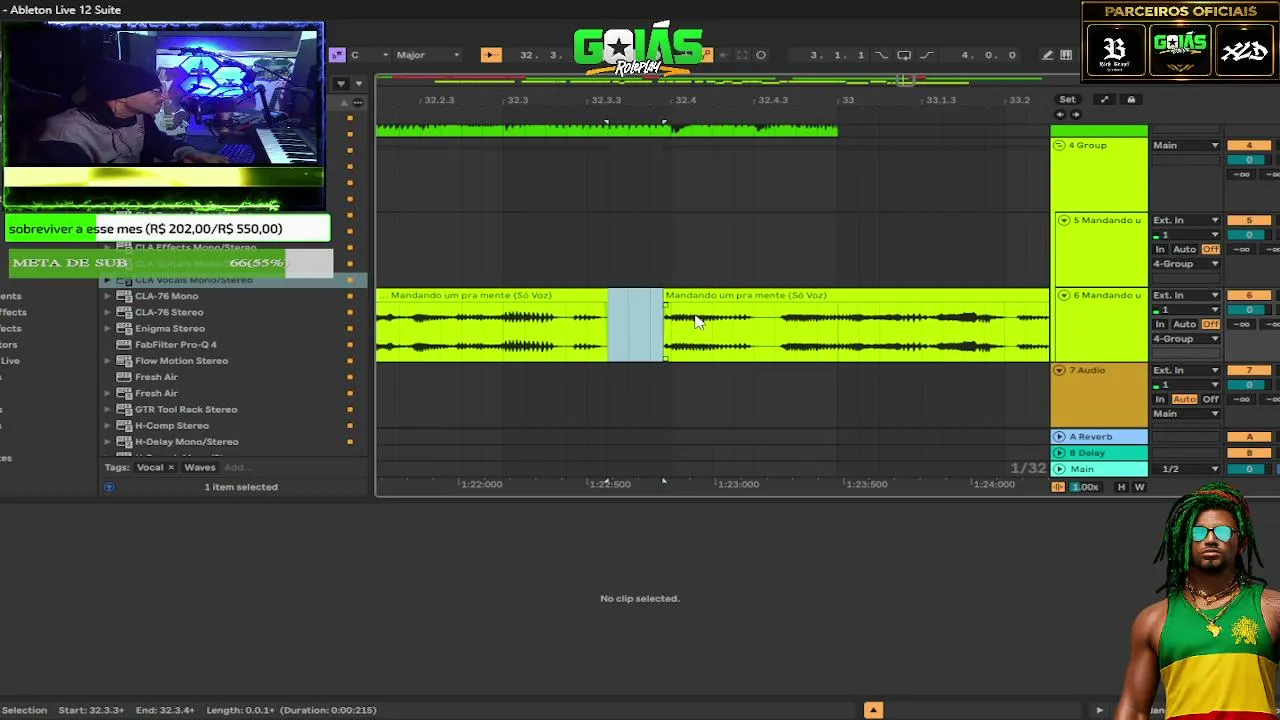Click the punch-in switch left of Loop
Image resolution: width=1280 pixels, height=720 pixels.
tap(880, 55)
